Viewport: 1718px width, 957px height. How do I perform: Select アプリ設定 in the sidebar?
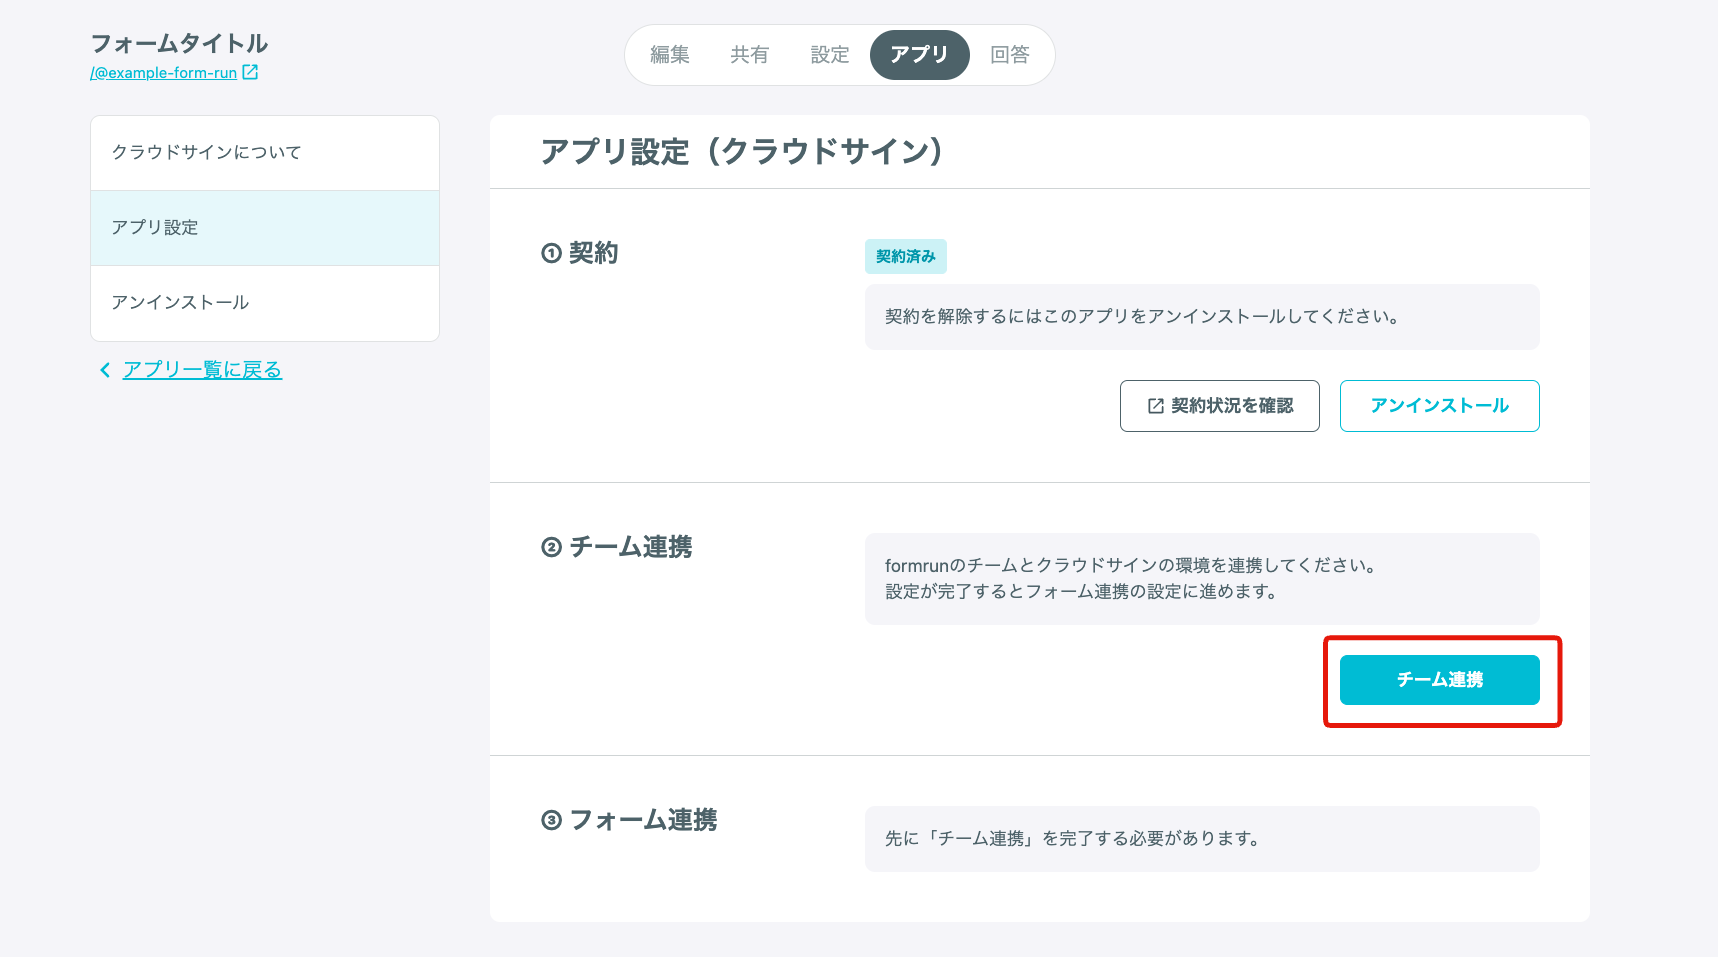click(x=265, y=228)
